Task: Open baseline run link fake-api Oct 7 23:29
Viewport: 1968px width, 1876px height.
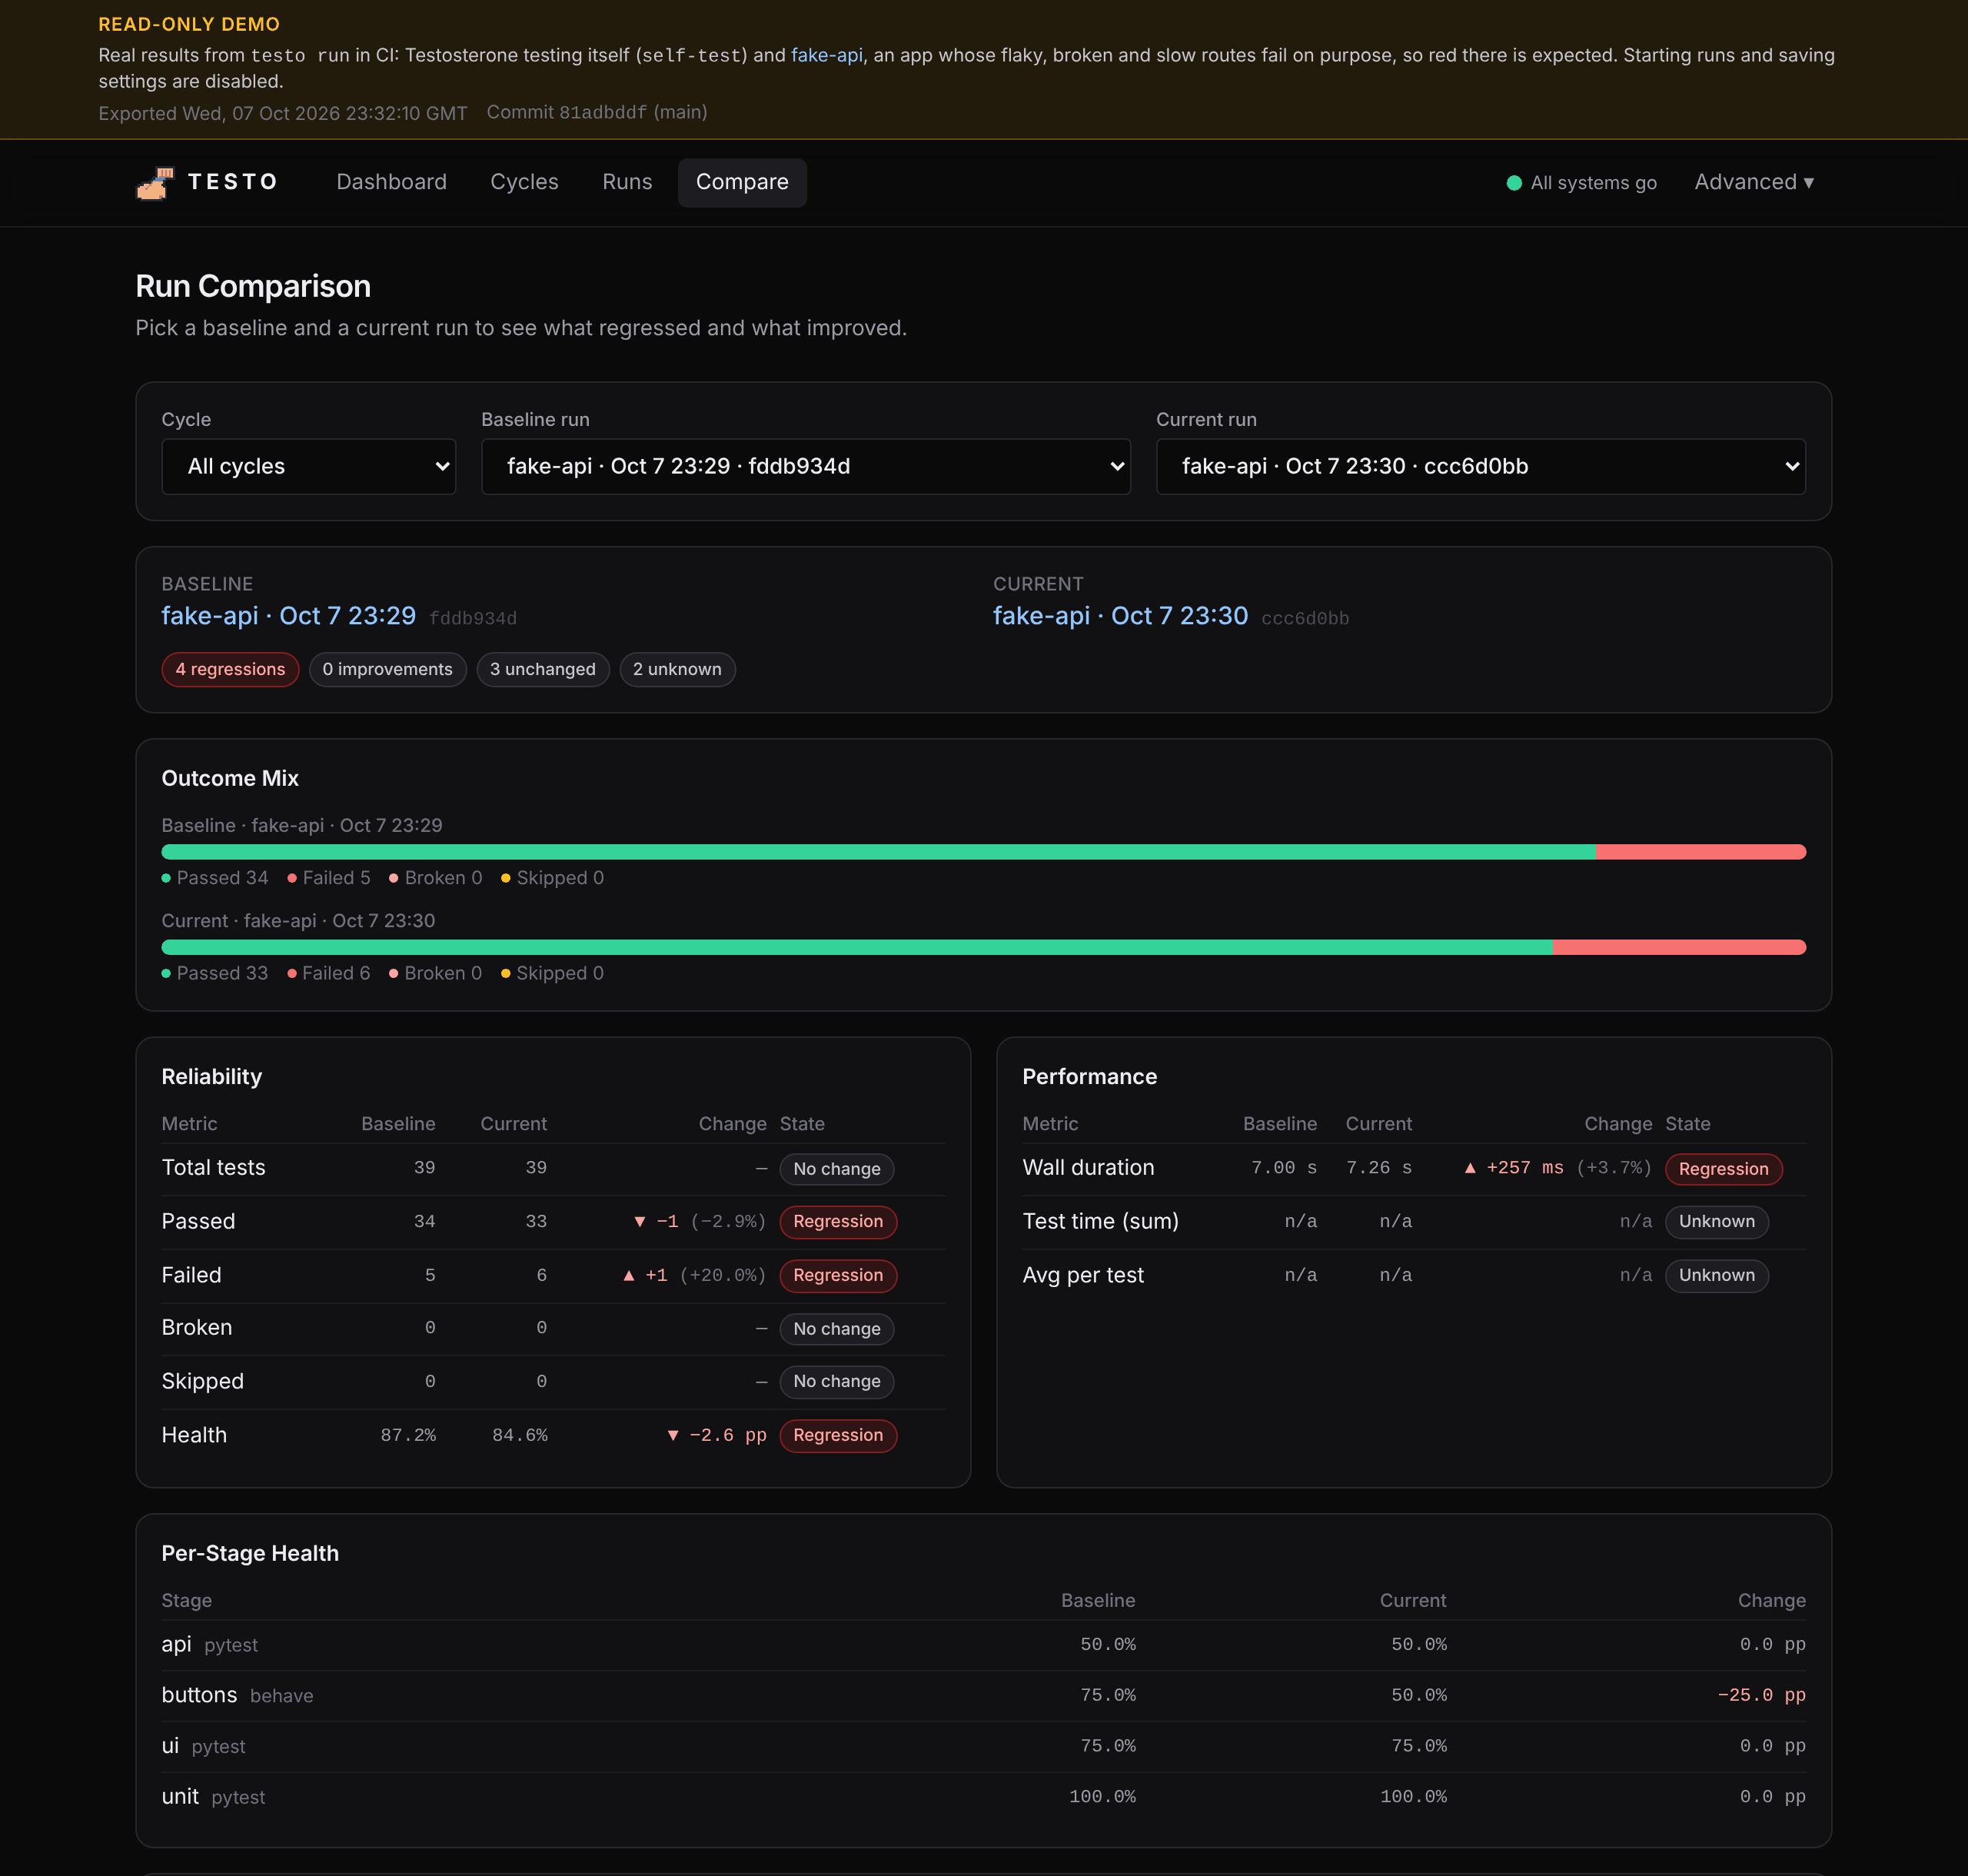Action: click(288, 616)
